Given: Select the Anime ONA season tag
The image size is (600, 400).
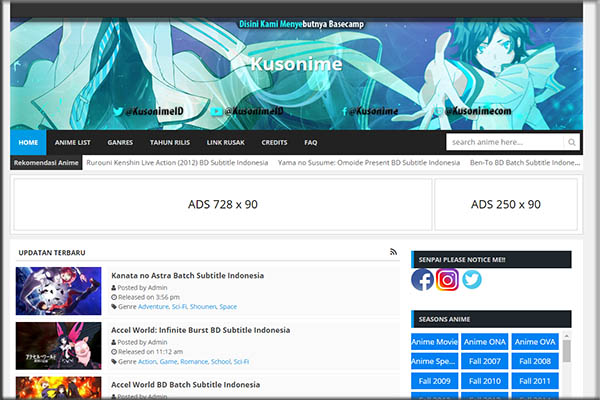Looking at the screenshot, I should (x=484, y=341).
